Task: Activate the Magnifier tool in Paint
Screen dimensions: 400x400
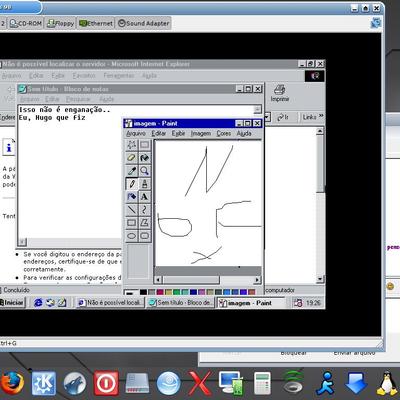Action: click(x=144, y=171)
